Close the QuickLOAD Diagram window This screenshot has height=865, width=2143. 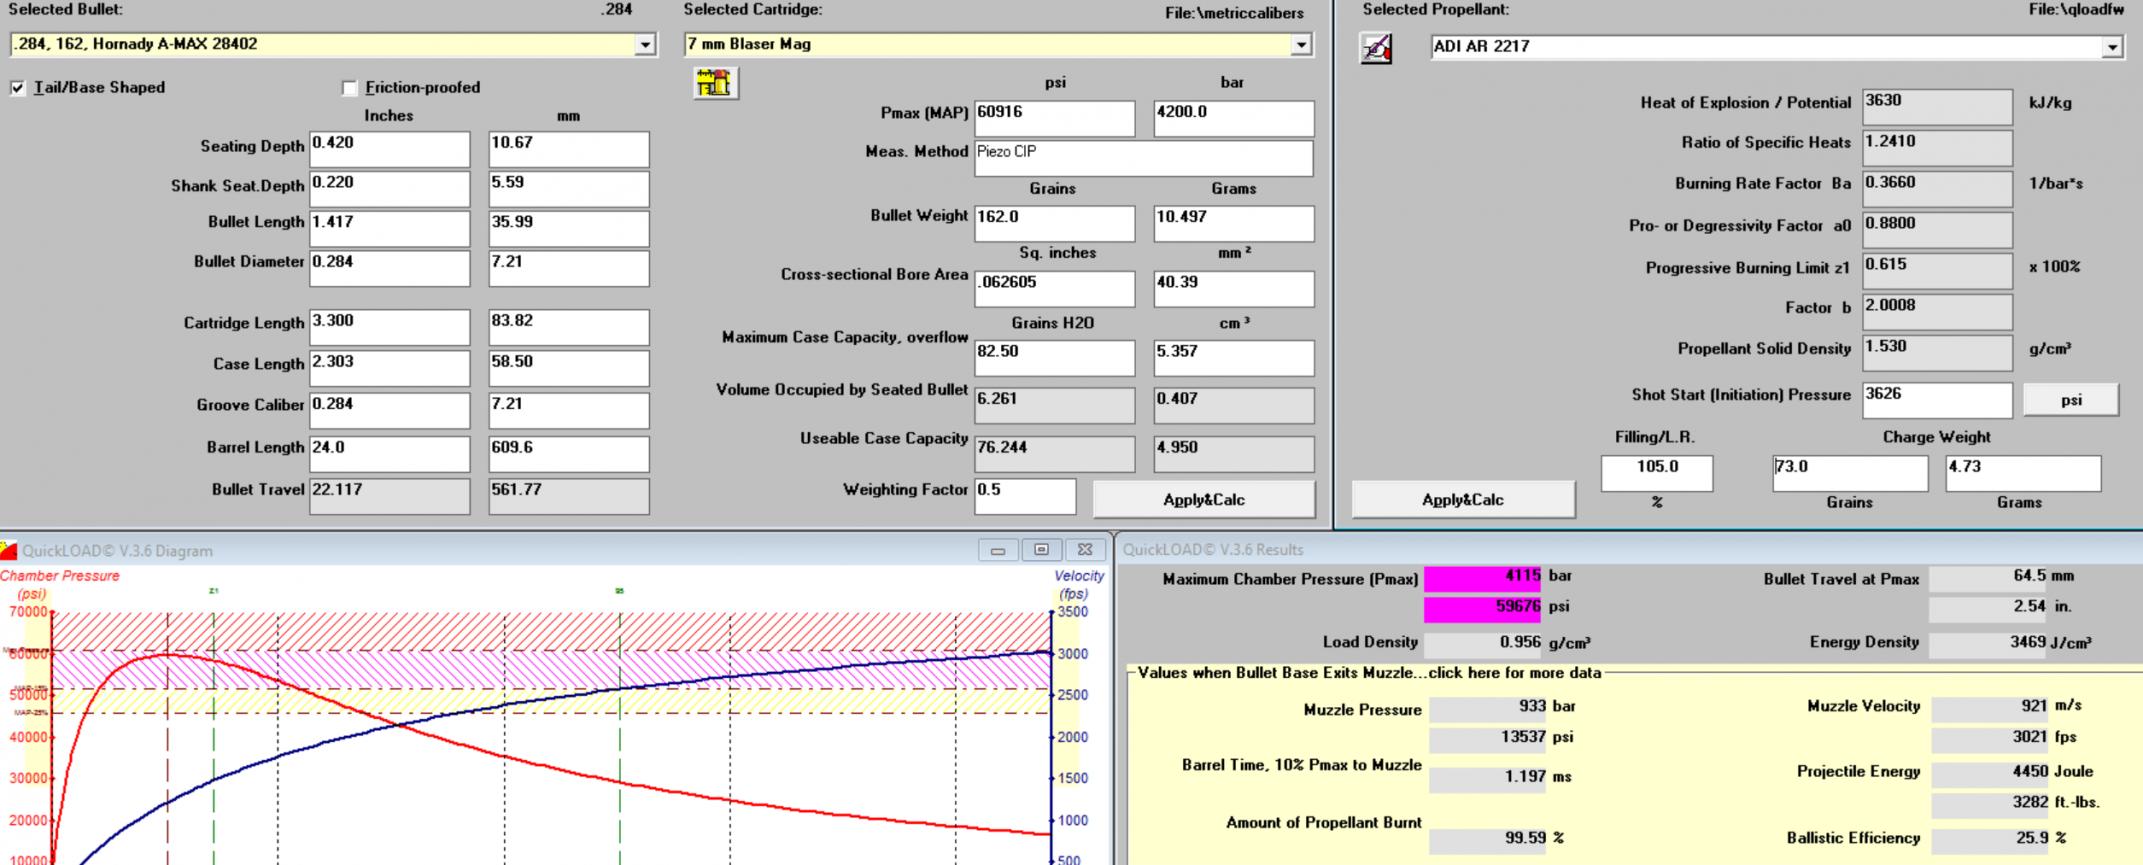[1085, 550]
